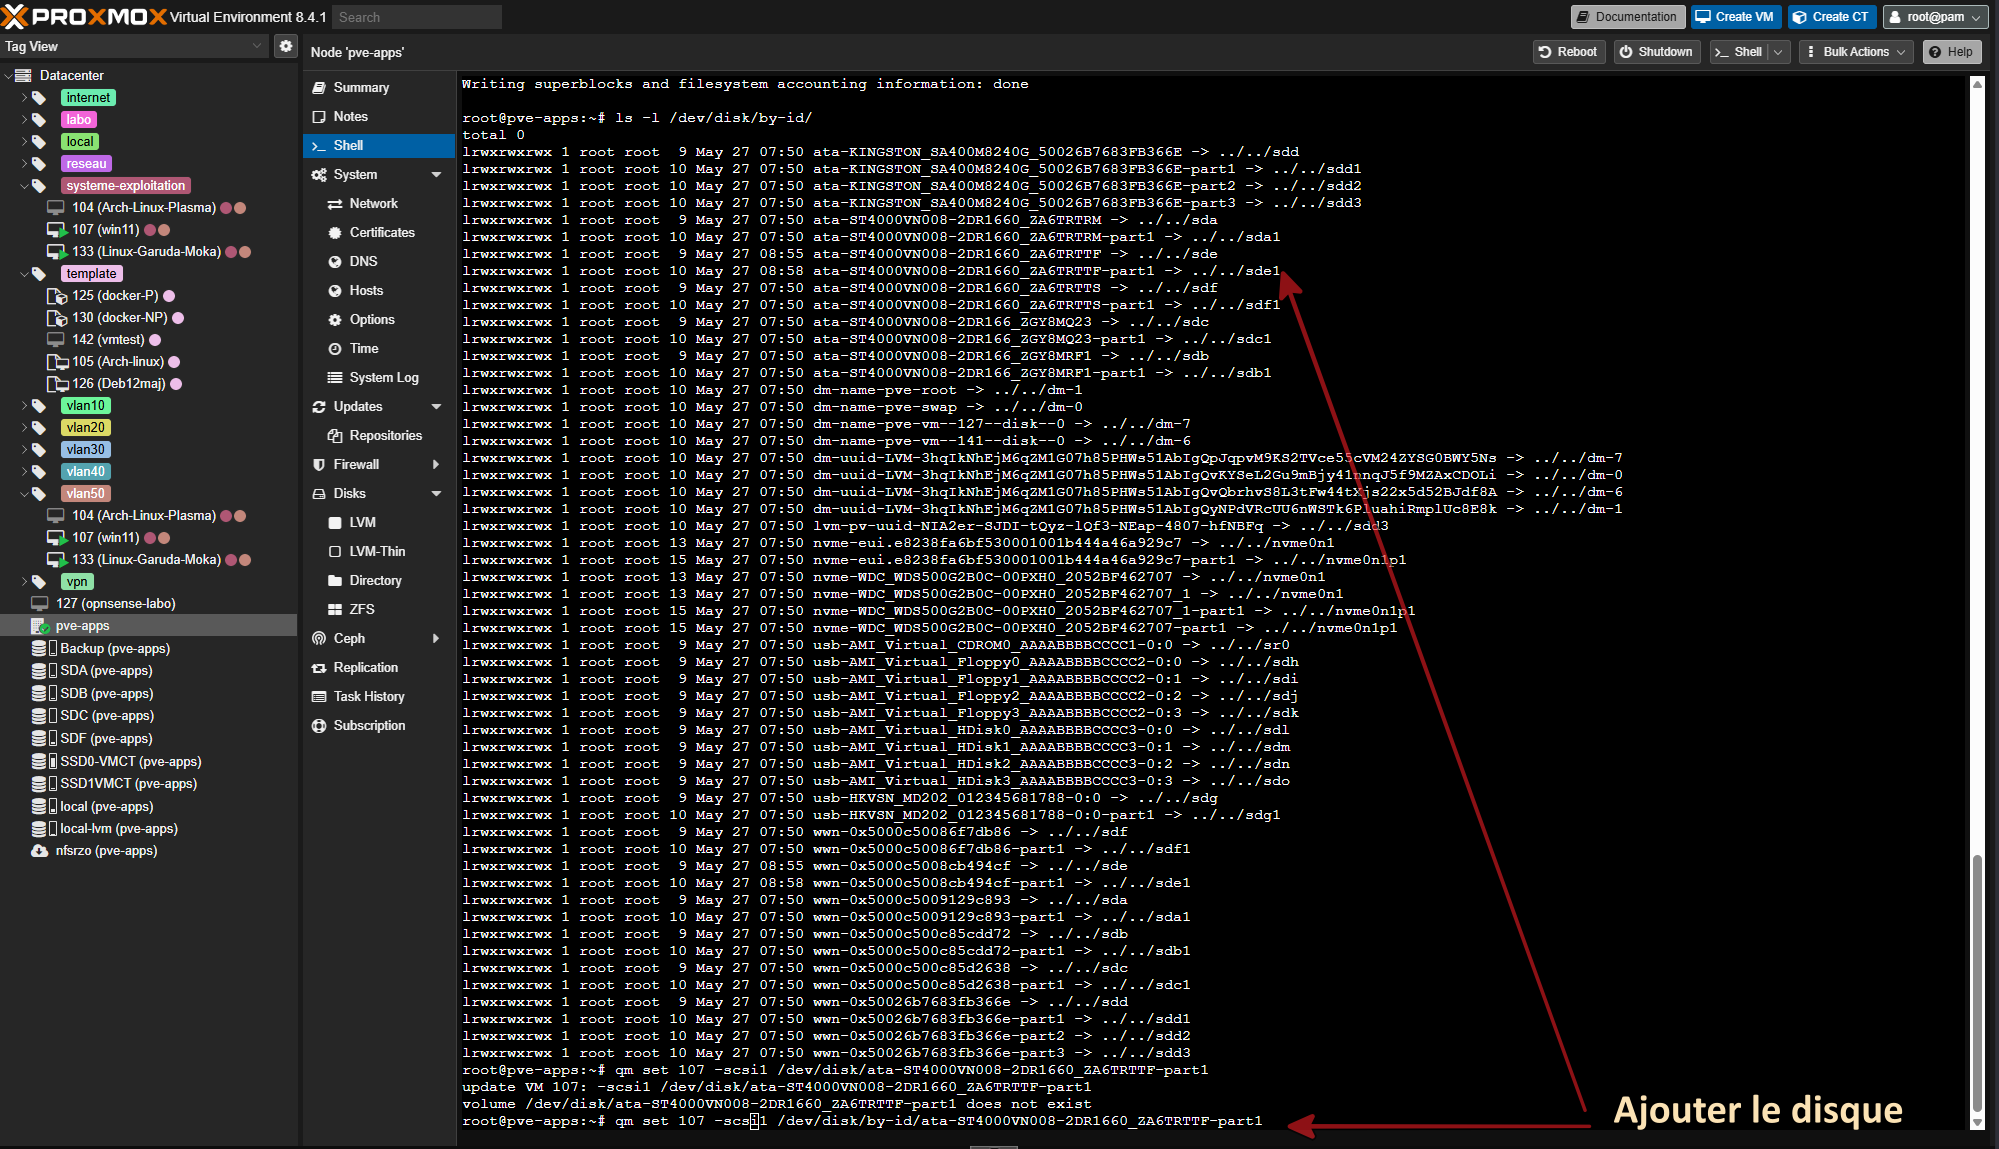Select 125 (docker-P) template
Image resolution: width=1999 pixels, height=1149 pixels.
coord(115,296)
